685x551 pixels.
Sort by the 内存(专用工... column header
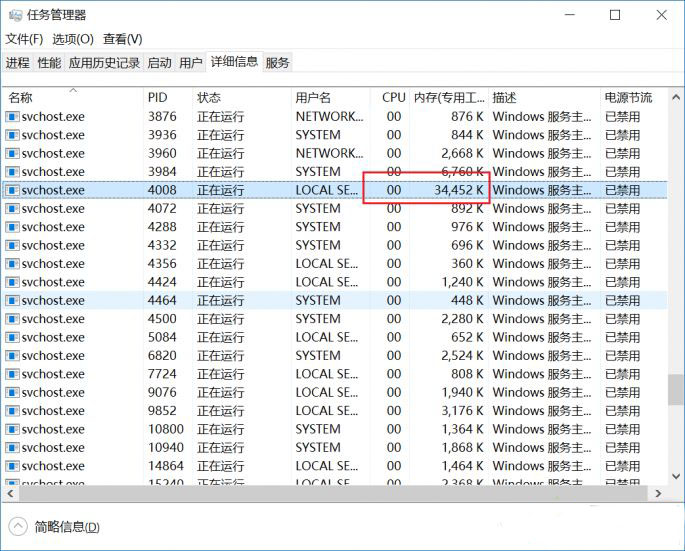[x=449, y=97]
